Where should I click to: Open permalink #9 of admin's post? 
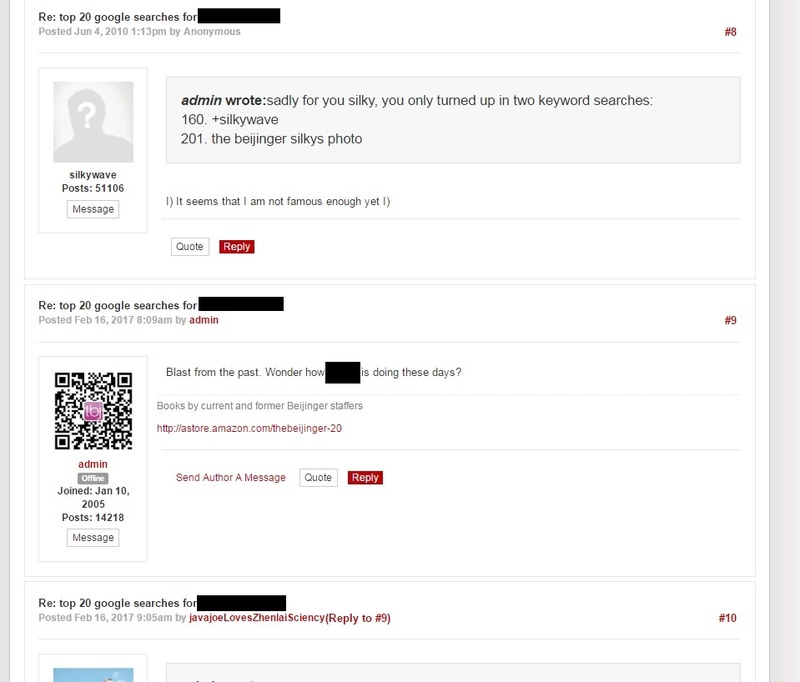pos(730,320)
